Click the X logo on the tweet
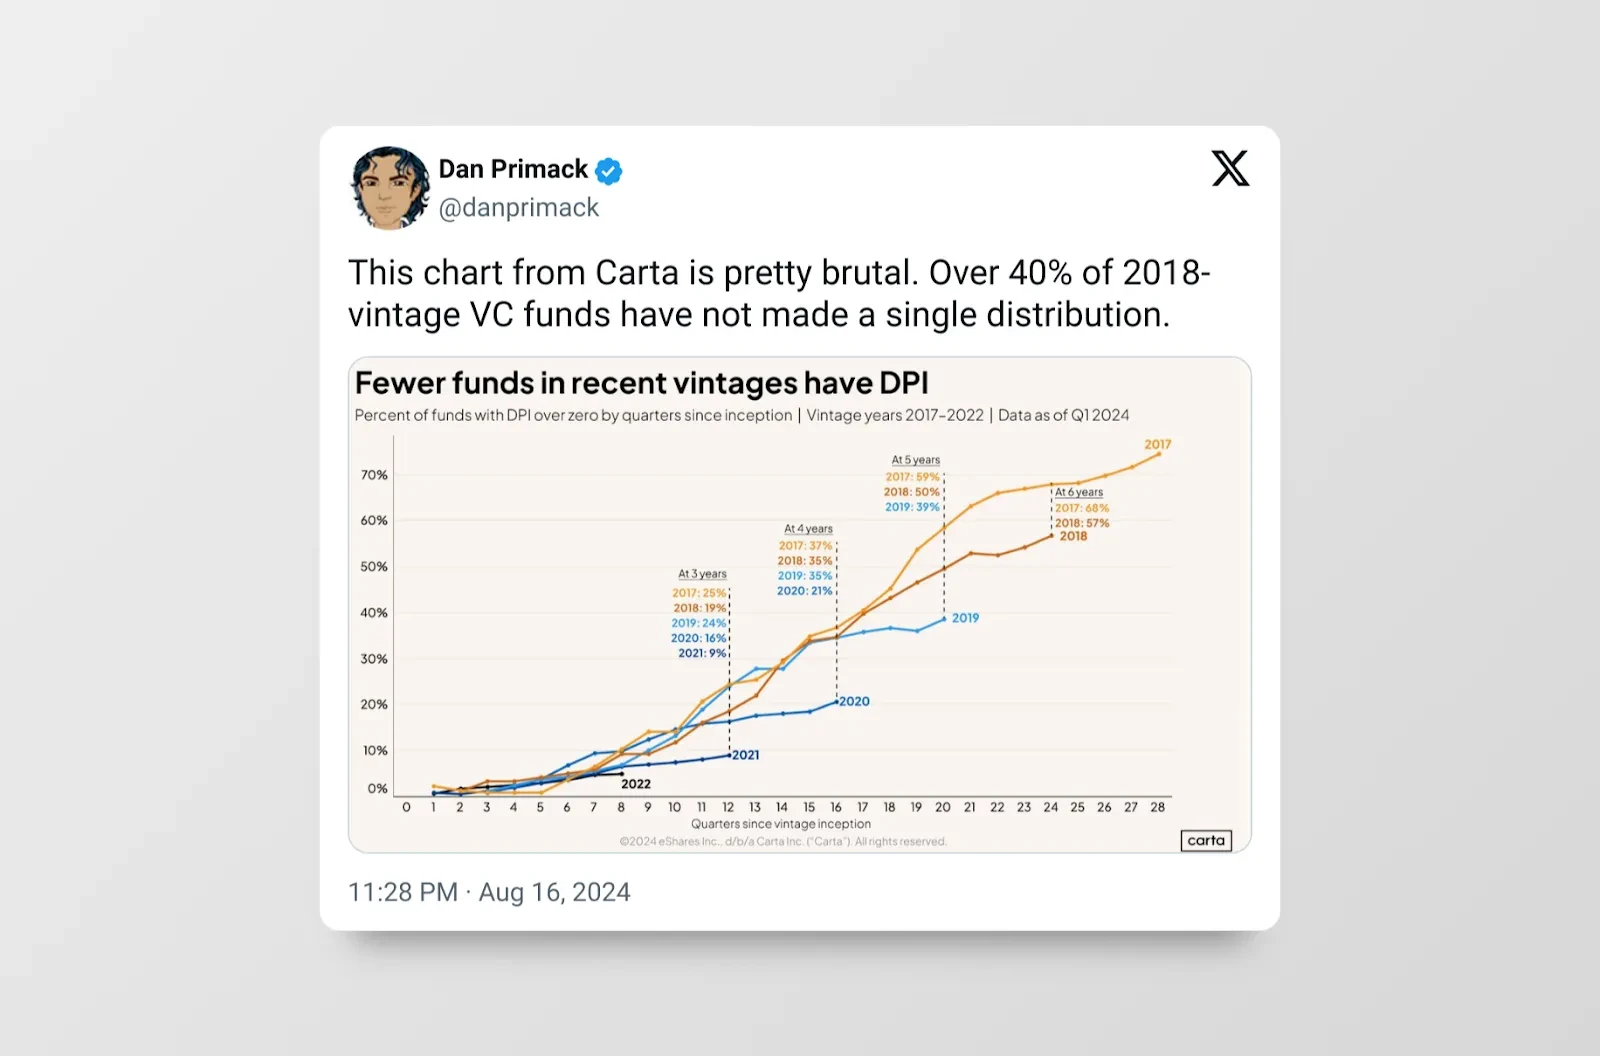1600x1056 pixels. (1230, 168)
